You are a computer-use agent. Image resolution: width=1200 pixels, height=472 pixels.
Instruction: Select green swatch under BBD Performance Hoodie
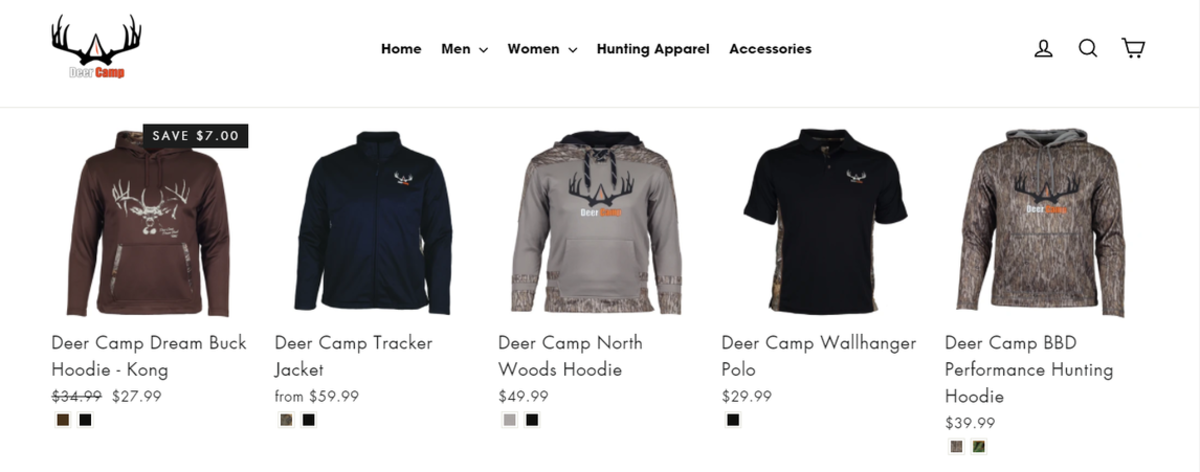(x=979, y=447)
